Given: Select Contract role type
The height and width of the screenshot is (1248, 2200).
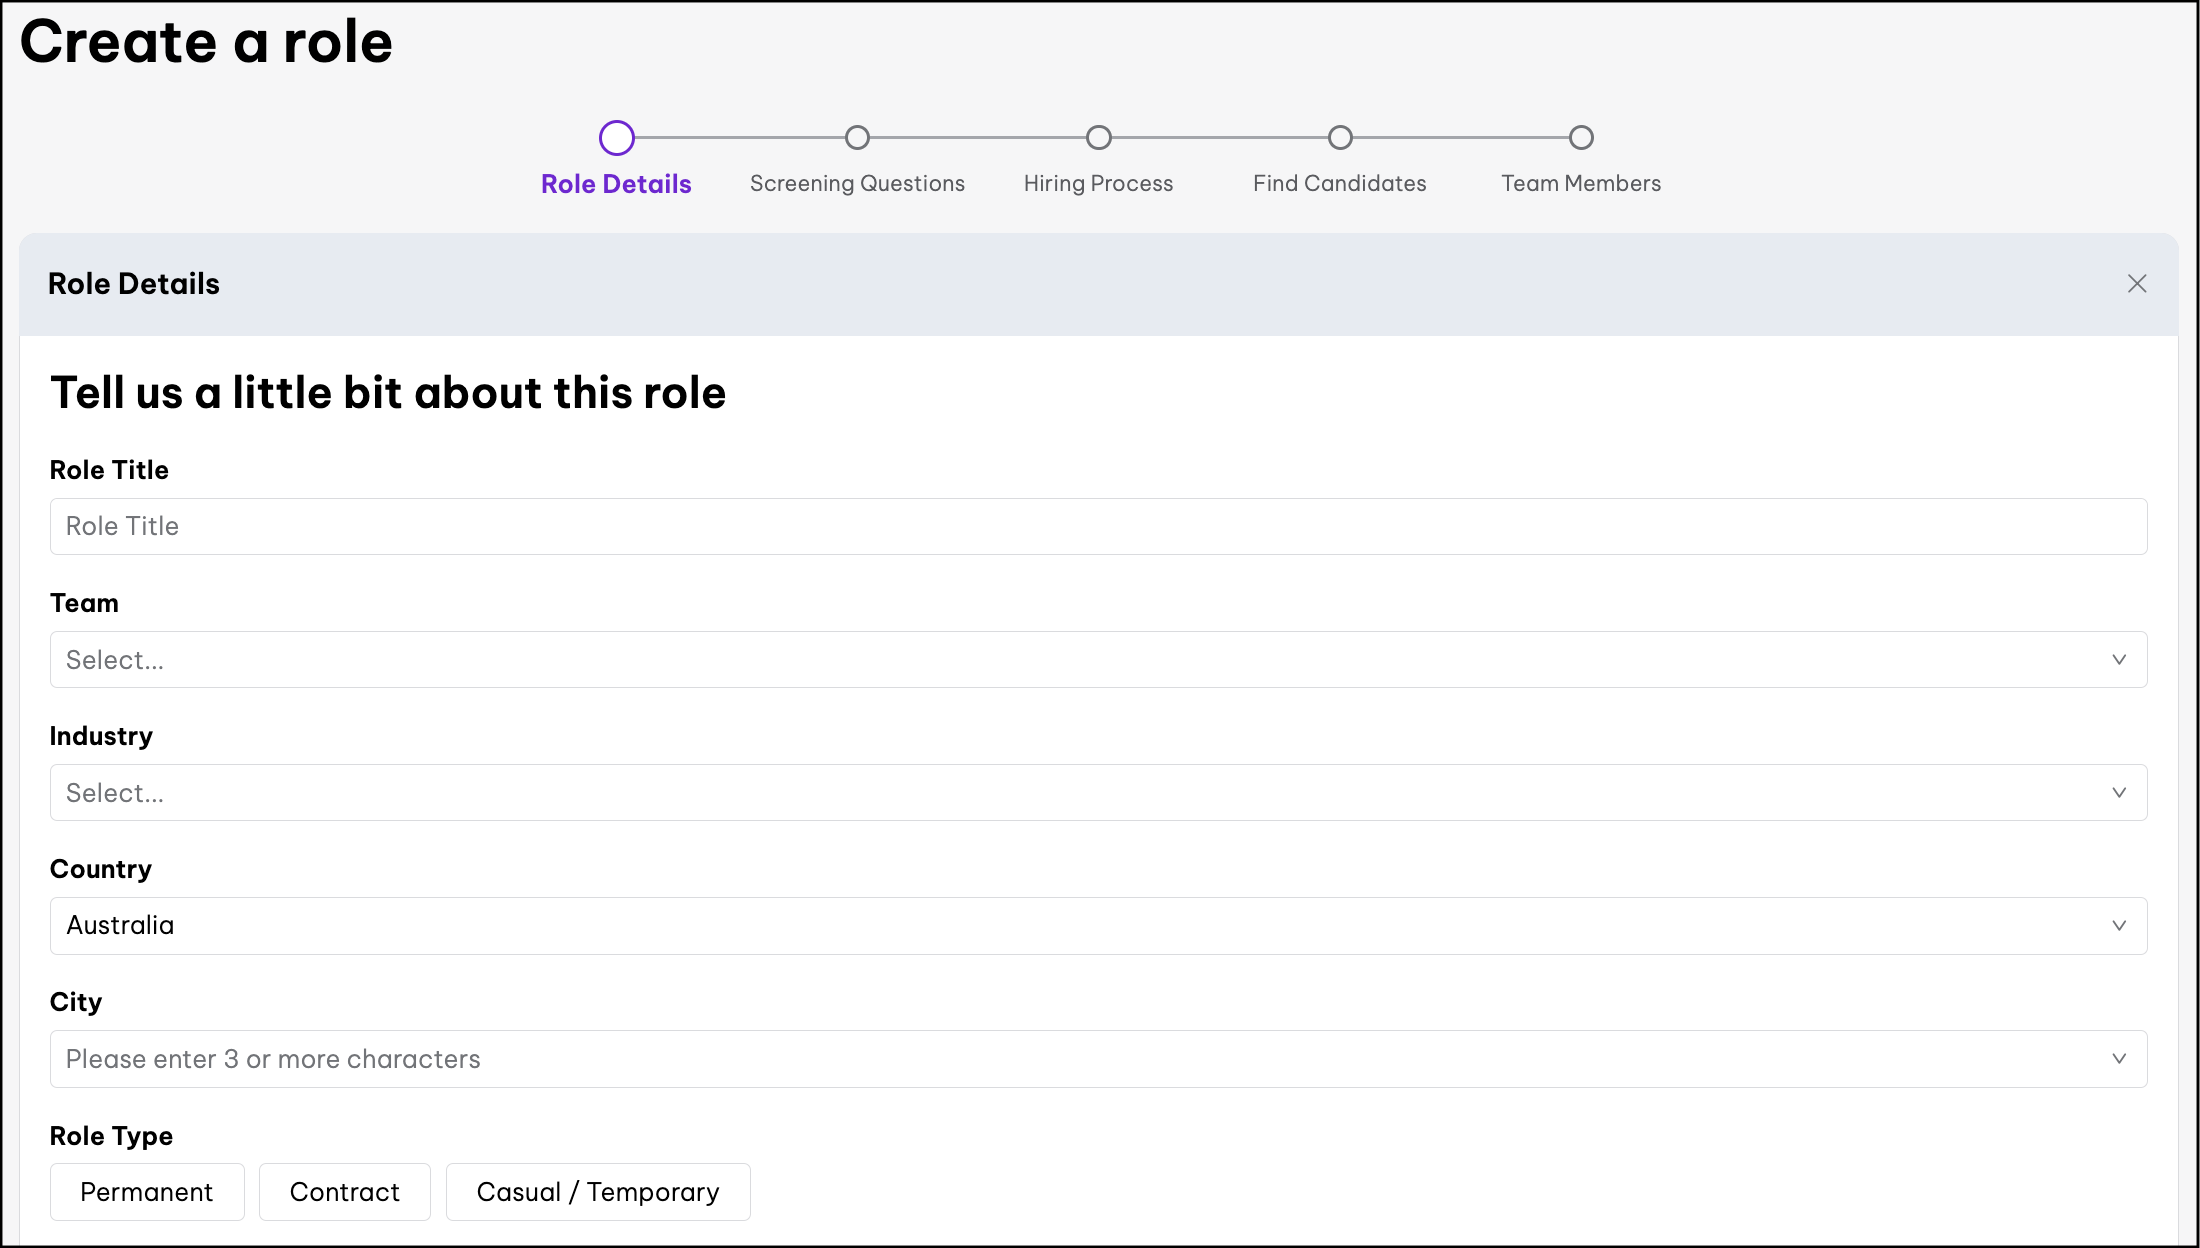Looking at the screenshot, I should click(x=344, y=1192).
